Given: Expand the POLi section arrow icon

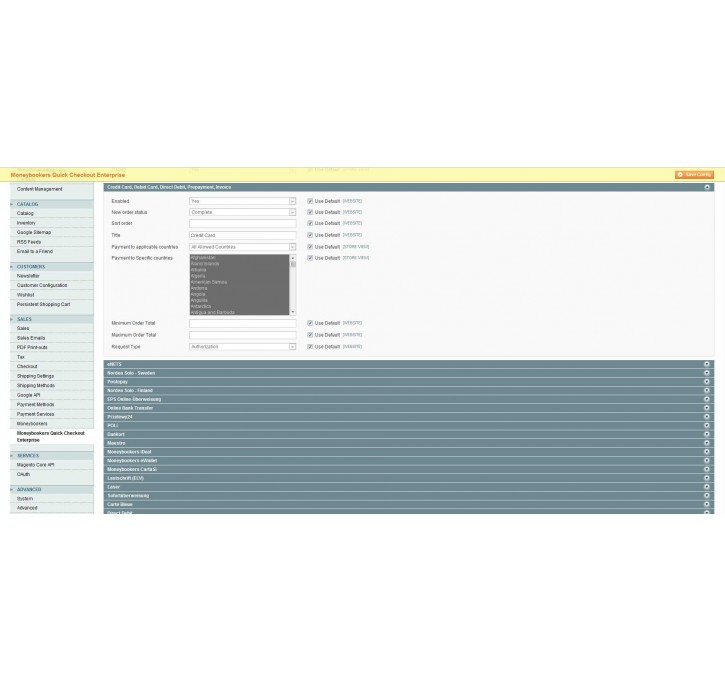Looking at the screenshot, I should (707, 426).
